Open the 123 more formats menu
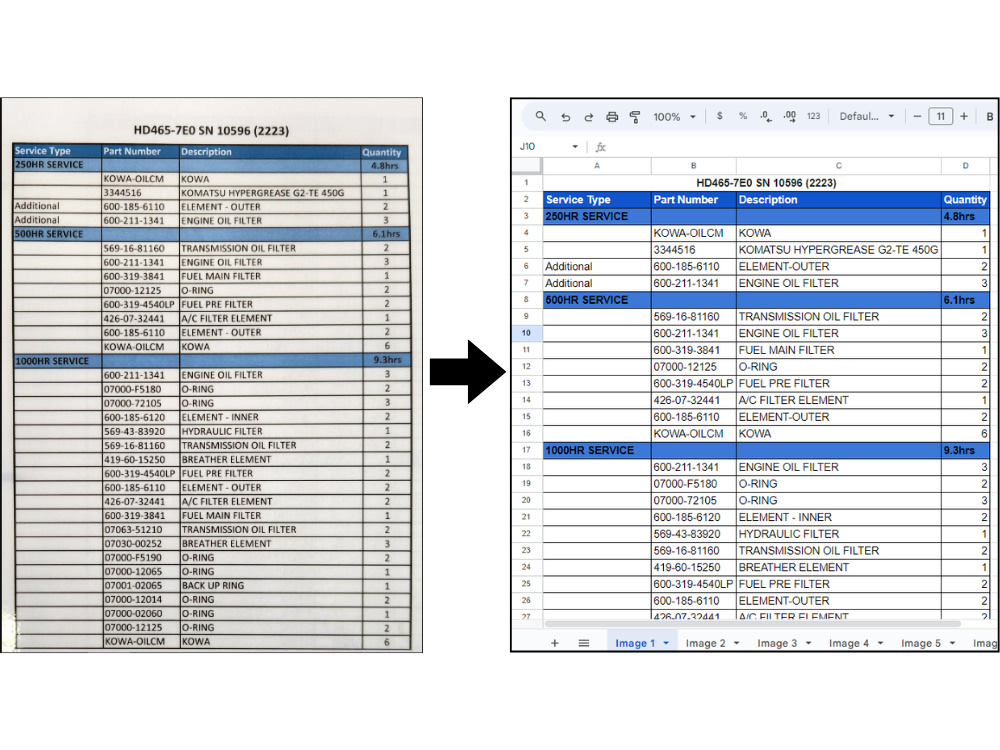The height and width of the screenshot is (750, 1000). tap(813, 116)
